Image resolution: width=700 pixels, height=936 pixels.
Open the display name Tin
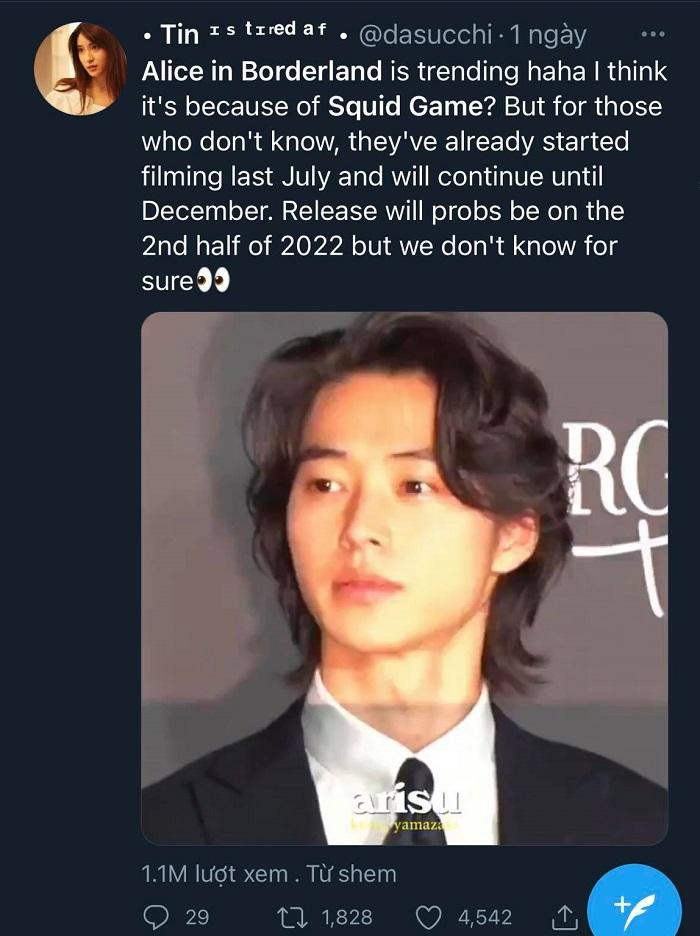coord(180,35)
